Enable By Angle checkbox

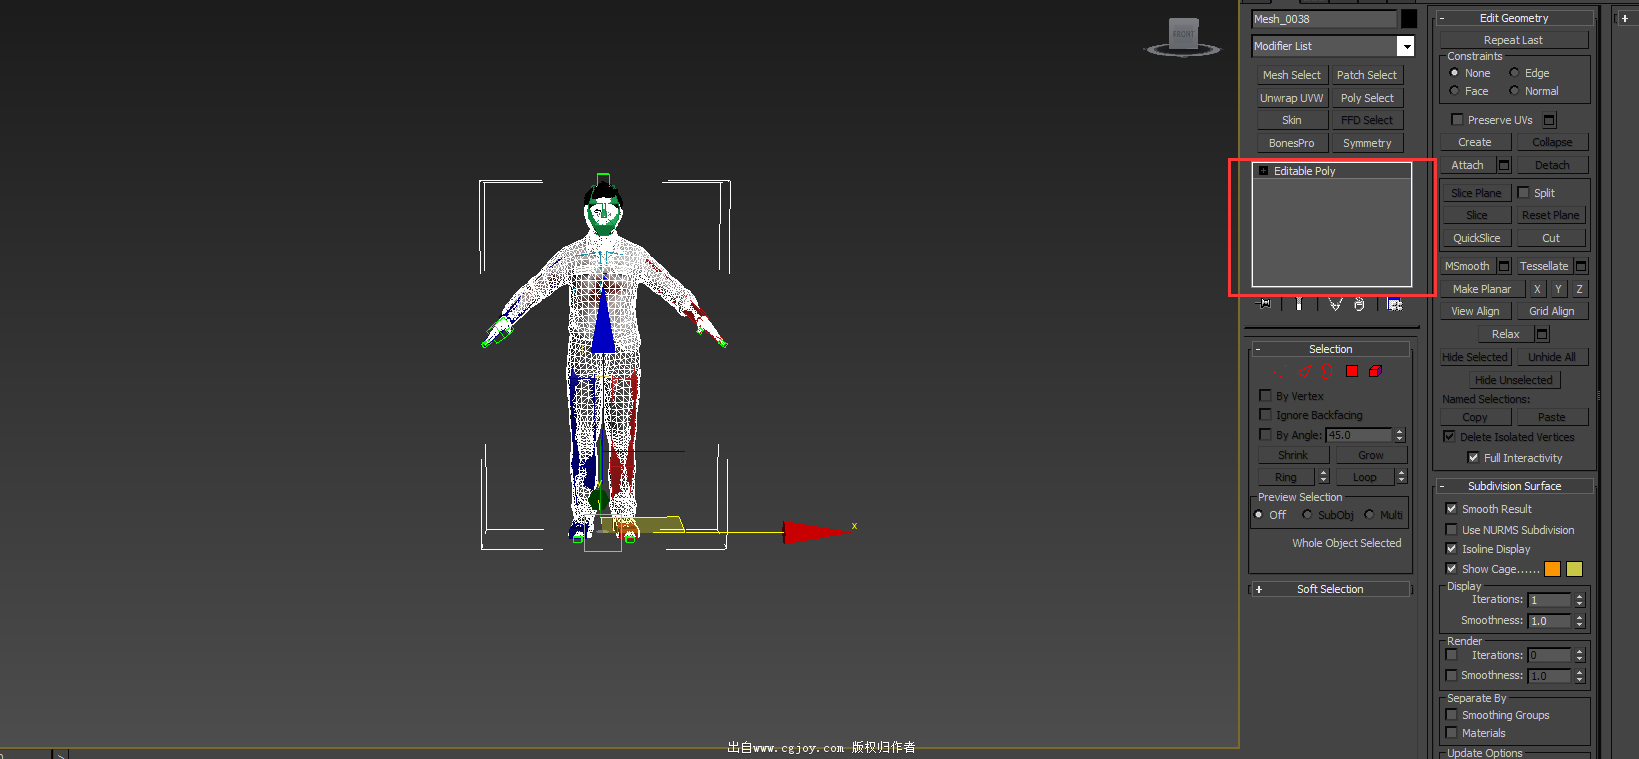click(x=1266, y=435)
